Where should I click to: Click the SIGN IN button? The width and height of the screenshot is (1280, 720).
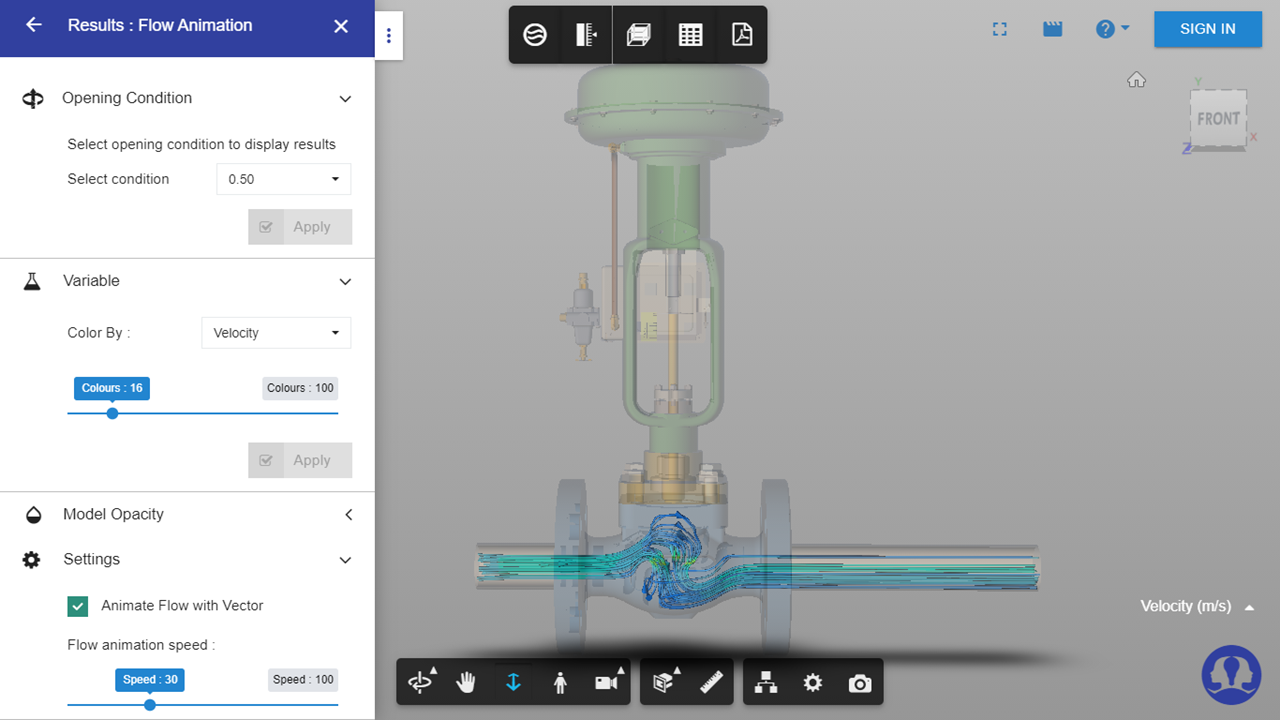tap(1207, 29)
